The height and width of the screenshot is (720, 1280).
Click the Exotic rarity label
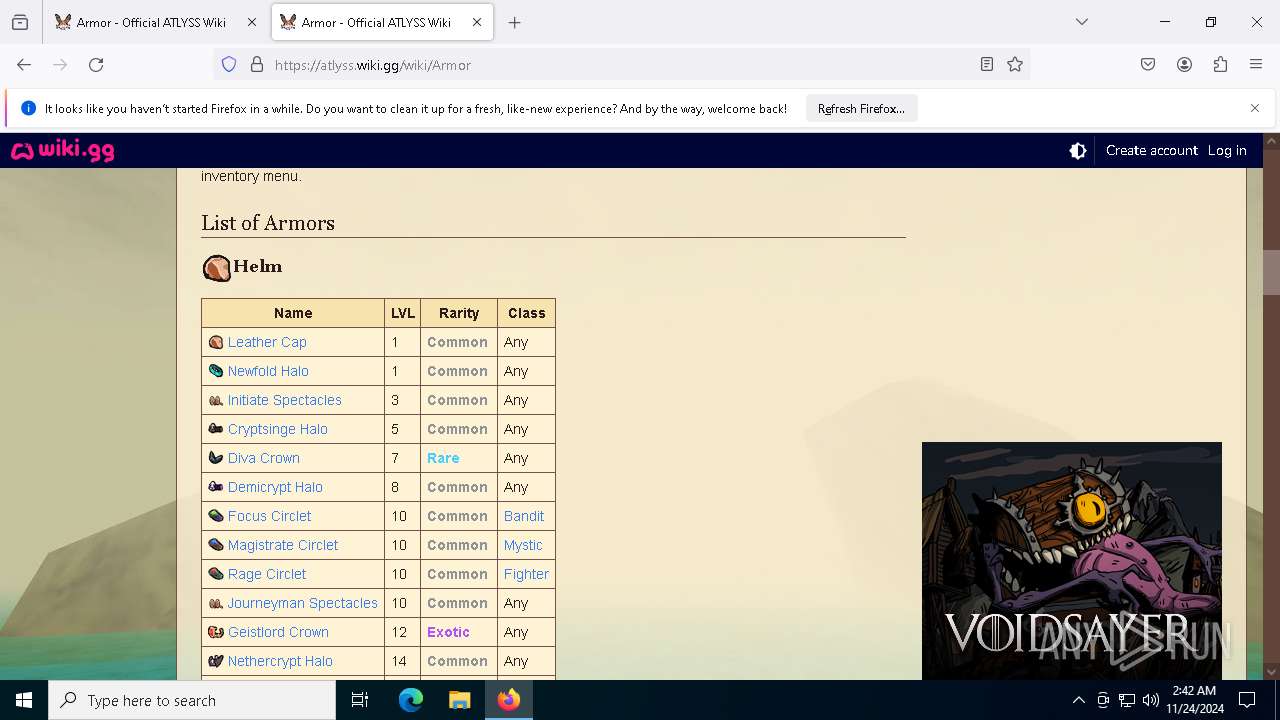pos(448,632)
